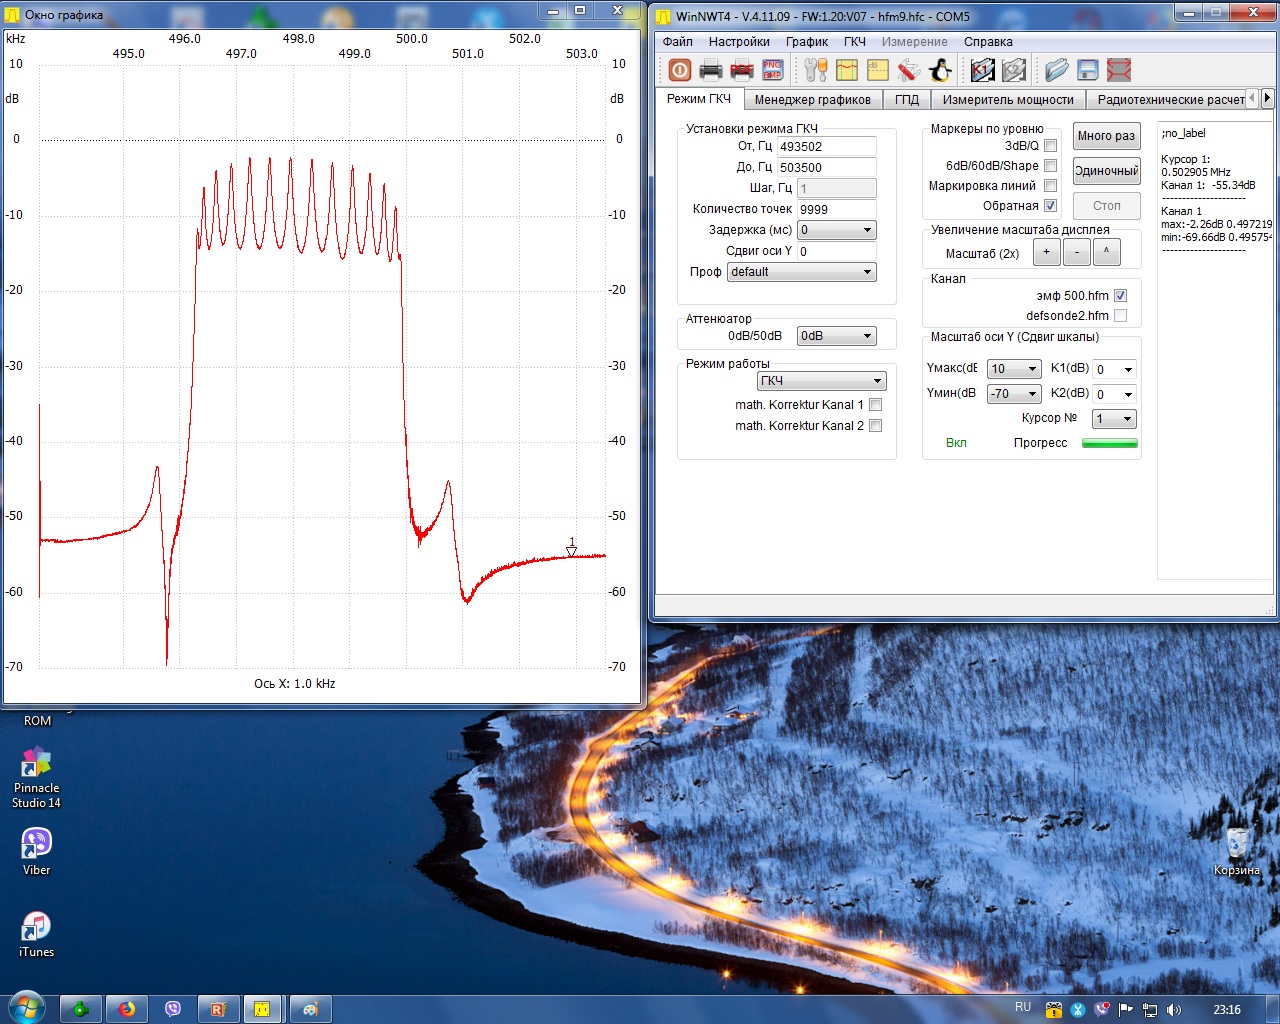Click the Firefox taskbar icon
This screenshot has width=1280, height=1024.
(127, 1009)
